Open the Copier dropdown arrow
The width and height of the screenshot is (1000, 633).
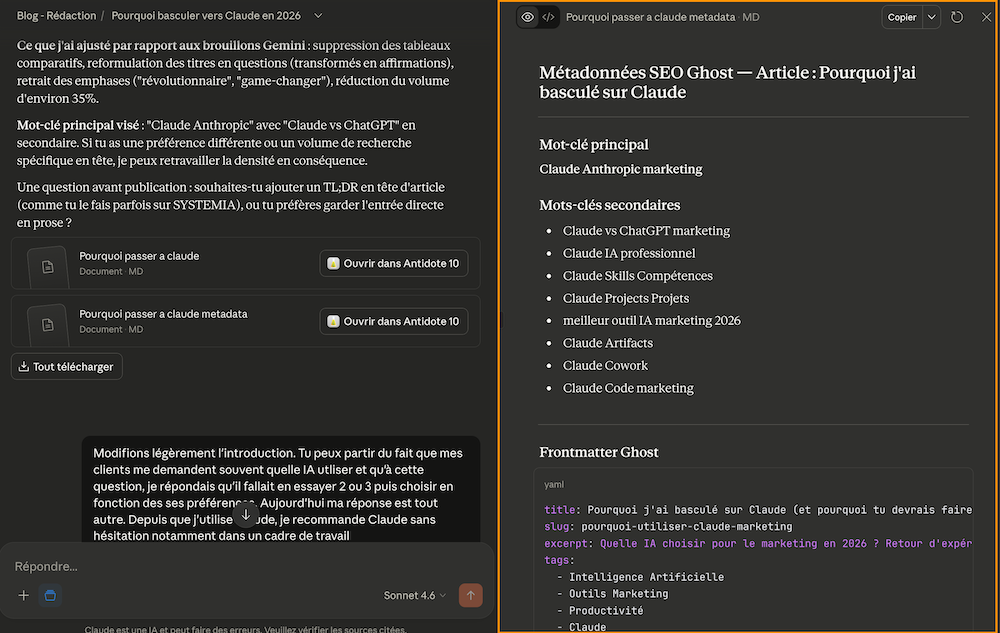click(932, 17)
